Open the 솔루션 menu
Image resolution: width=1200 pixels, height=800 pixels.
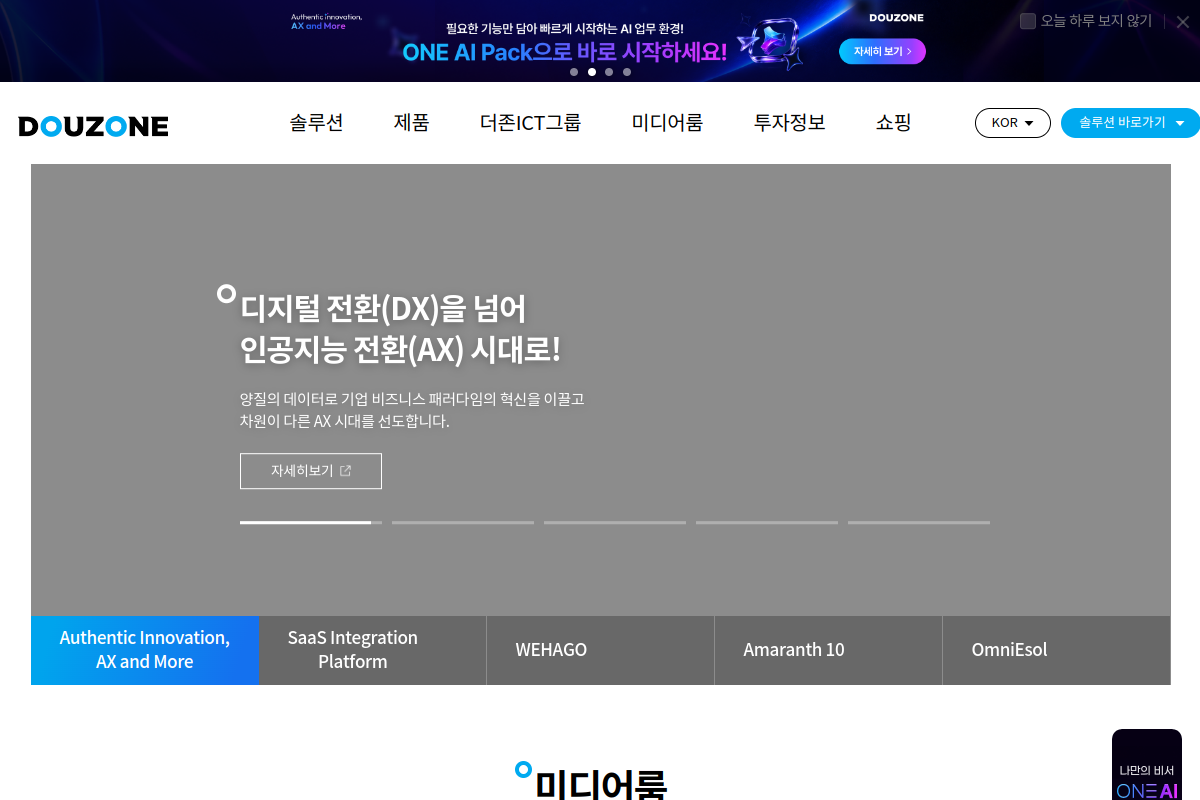(316, 123)
